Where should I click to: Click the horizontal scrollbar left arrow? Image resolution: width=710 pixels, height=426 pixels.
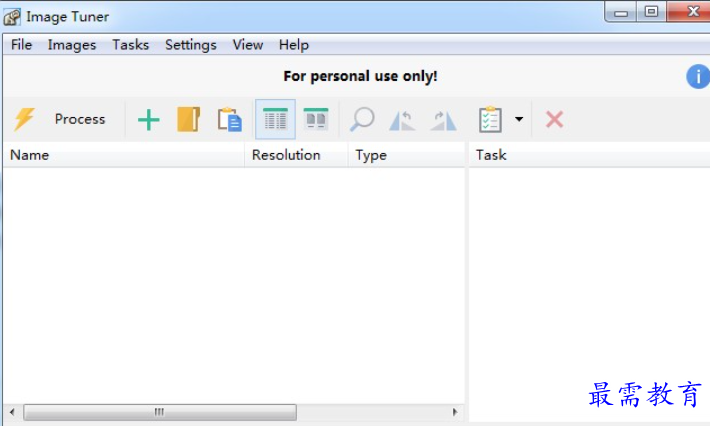(12, 412)
